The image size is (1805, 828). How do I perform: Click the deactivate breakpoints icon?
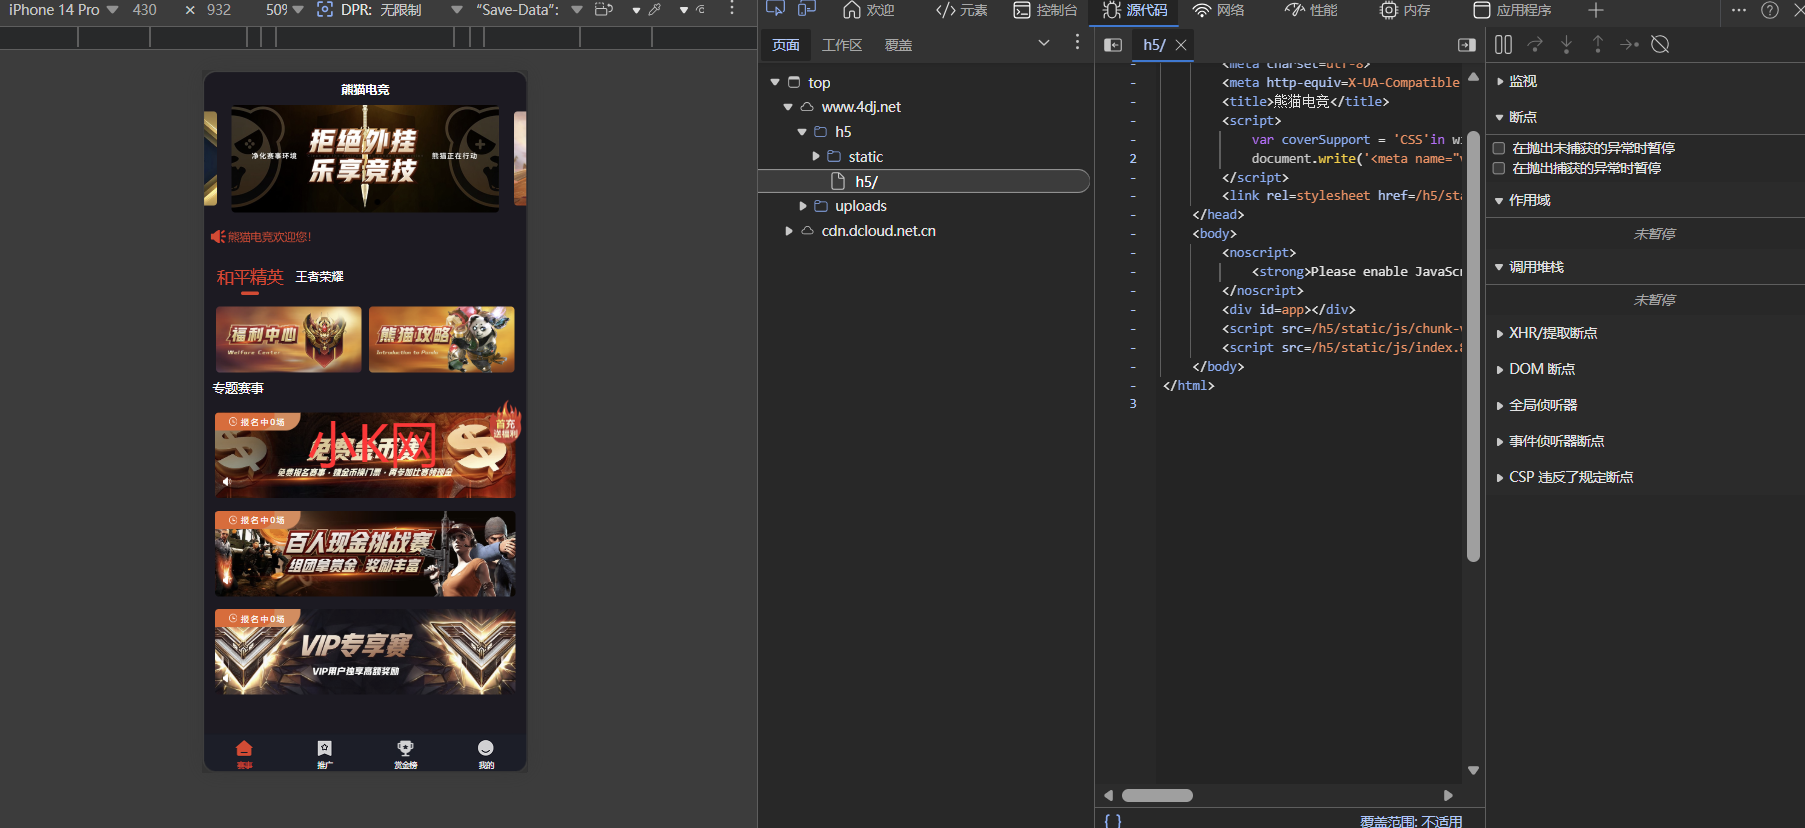[1660, 45]
